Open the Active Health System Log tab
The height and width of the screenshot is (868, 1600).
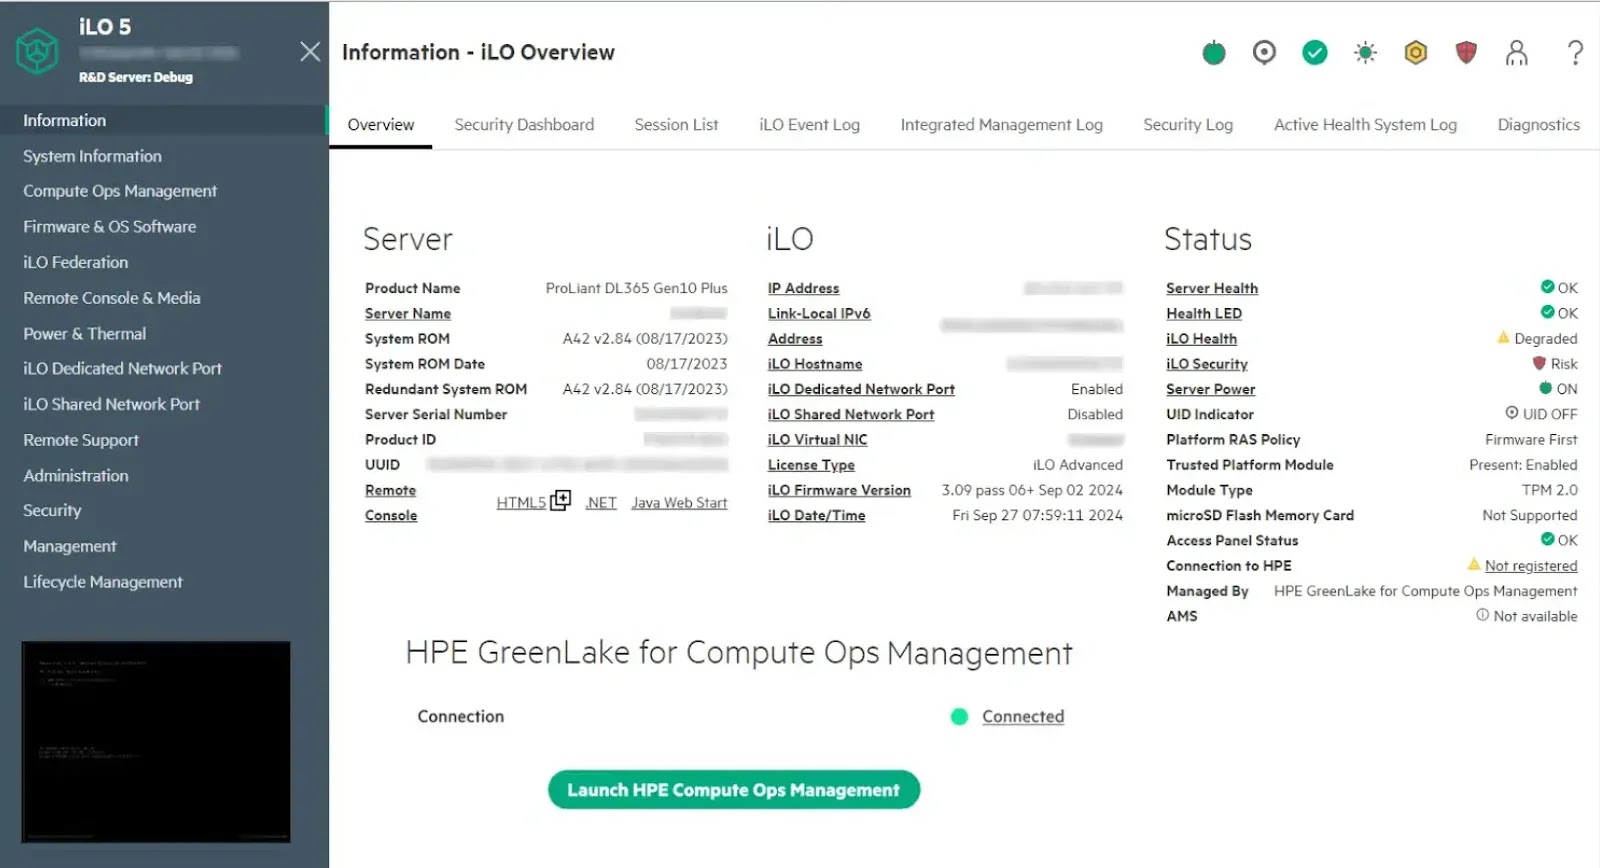coord(1365,125)
